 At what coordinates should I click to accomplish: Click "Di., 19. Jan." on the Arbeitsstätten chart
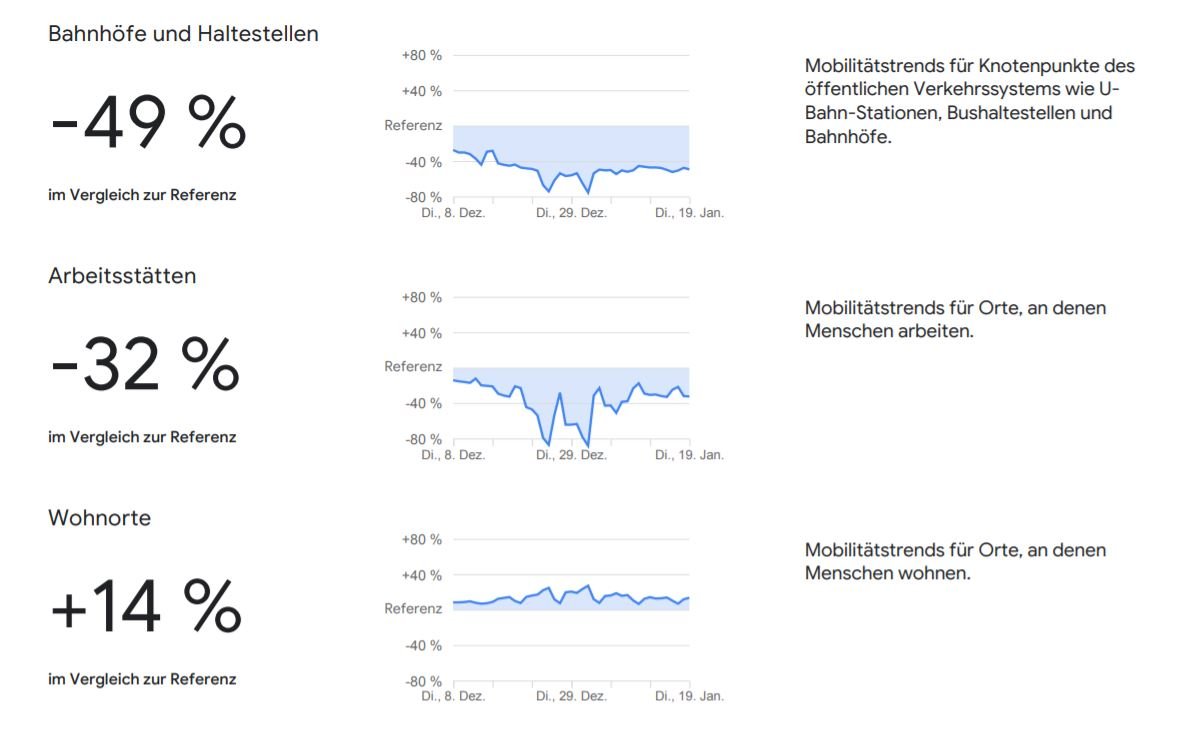point(689,455)
